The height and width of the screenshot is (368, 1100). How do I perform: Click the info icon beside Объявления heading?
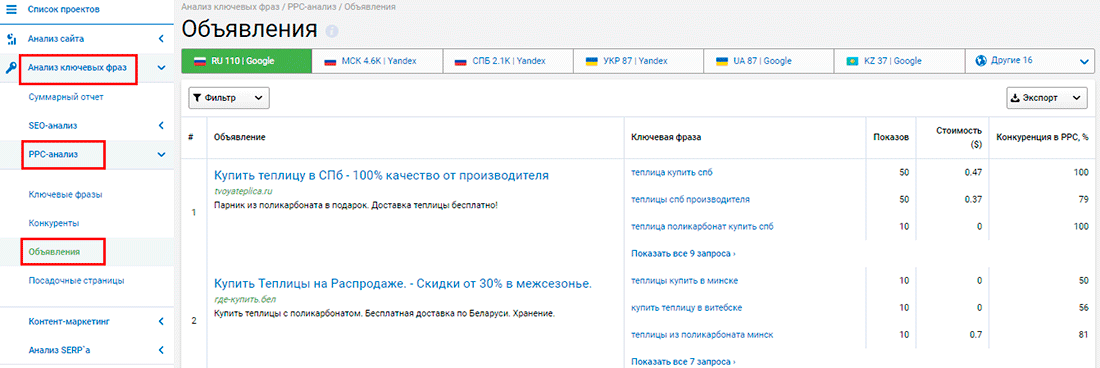(332, 32)
